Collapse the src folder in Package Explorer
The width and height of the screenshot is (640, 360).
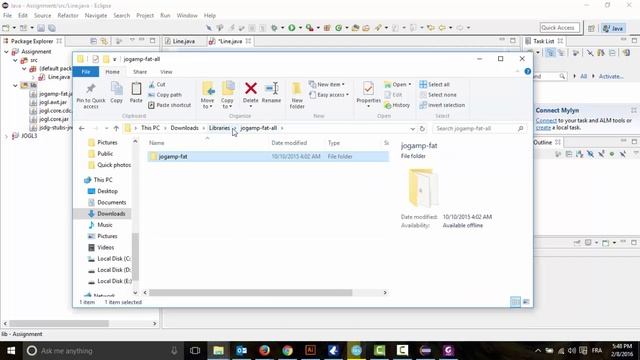click(x=16, y=60)
